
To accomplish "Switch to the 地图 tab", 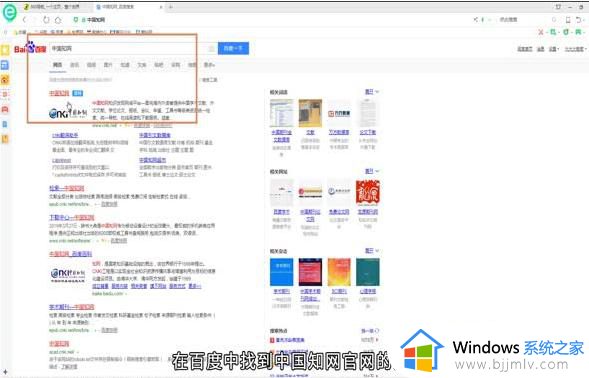I will tap(192, 65).
